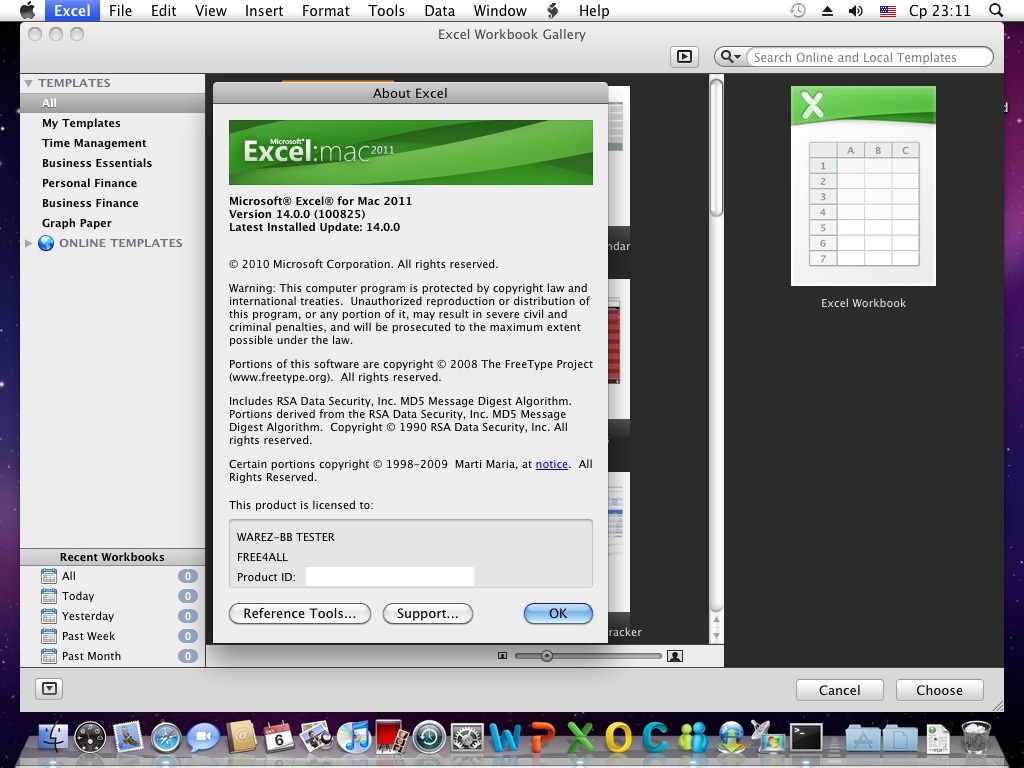Open Time Machine dock icon
Viewport: 1024px width, 768px height.
click(429, 737)
